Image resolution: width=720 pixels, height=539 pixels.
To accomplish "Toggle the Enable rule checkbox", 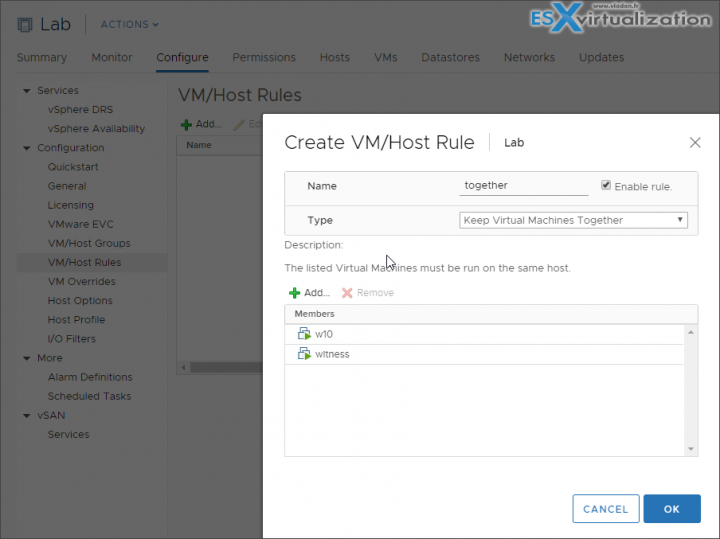I will click(606, 185).
